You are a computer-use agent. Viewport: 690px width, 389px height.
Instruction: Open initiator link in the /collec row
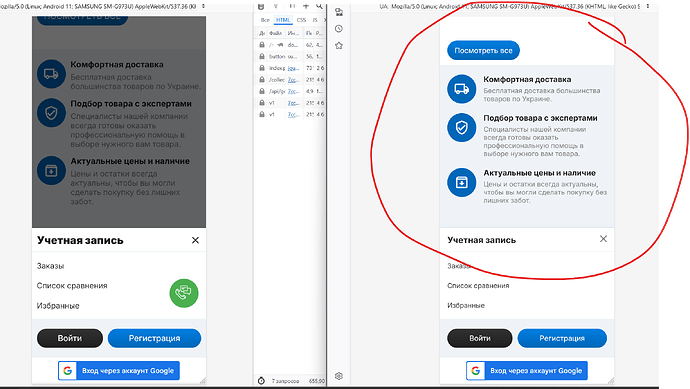tap(294, 80)
